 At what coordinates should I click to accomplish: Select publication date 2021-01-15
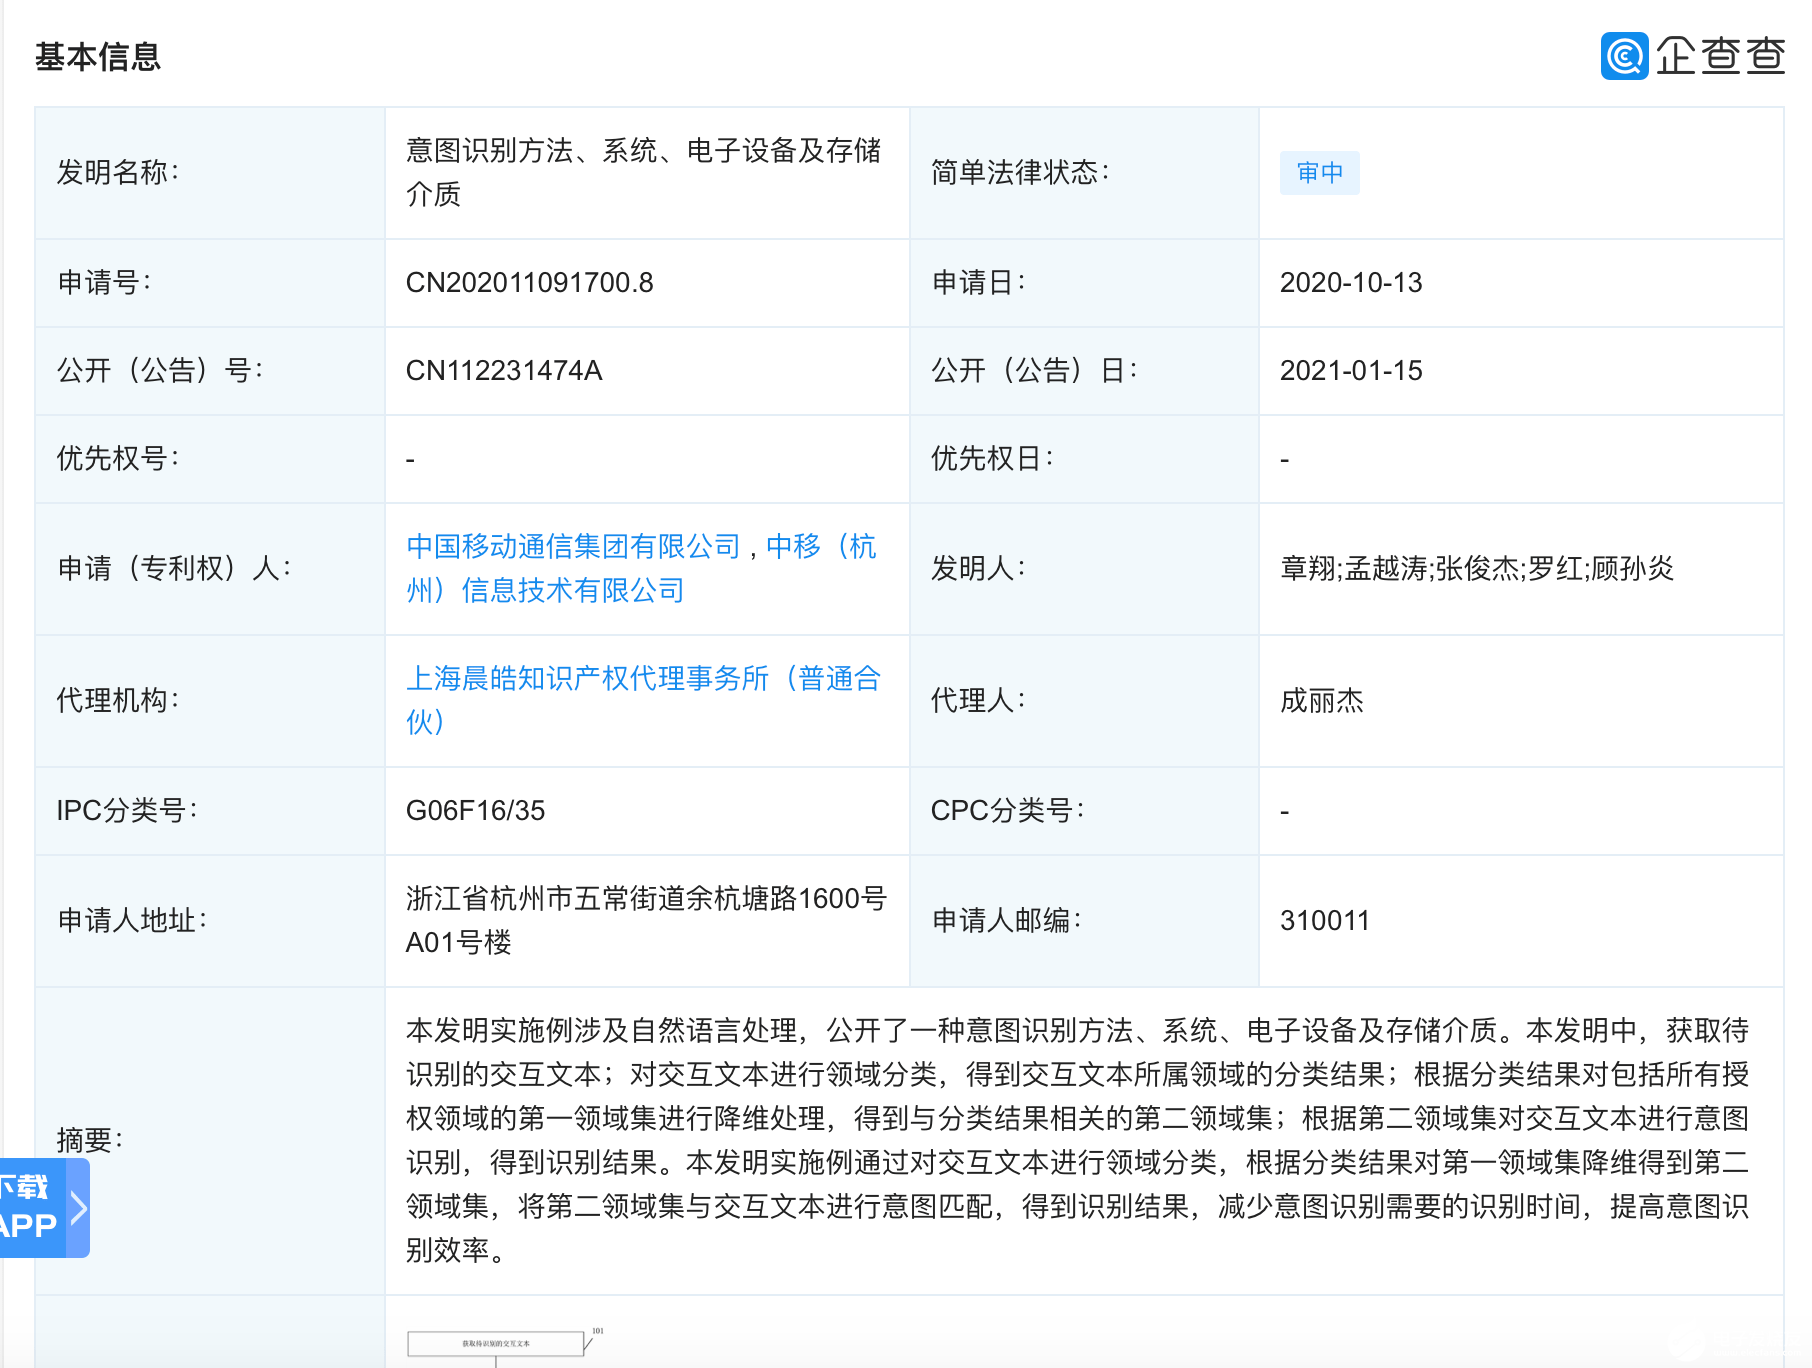[x=1351, y=371]
